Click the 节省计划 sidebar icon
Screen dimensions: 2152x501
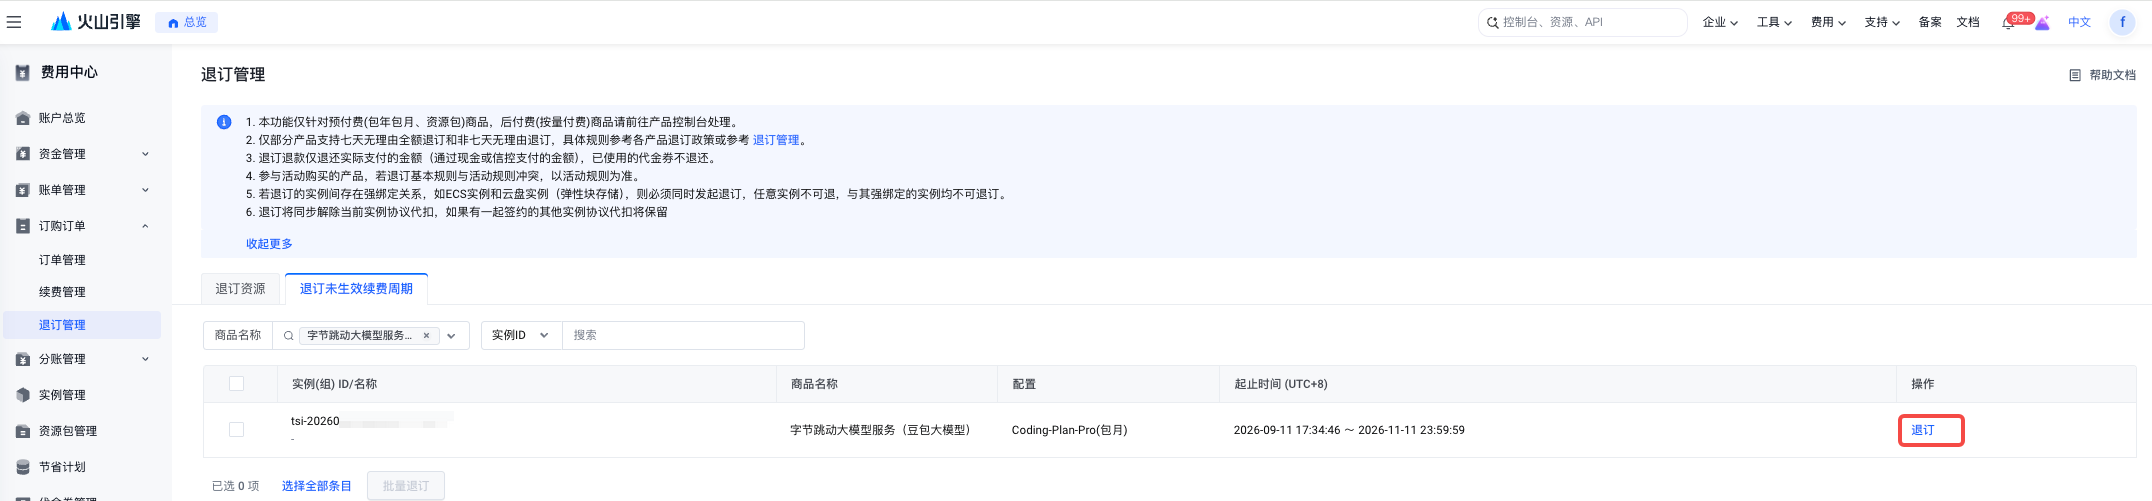click(23, 467)
